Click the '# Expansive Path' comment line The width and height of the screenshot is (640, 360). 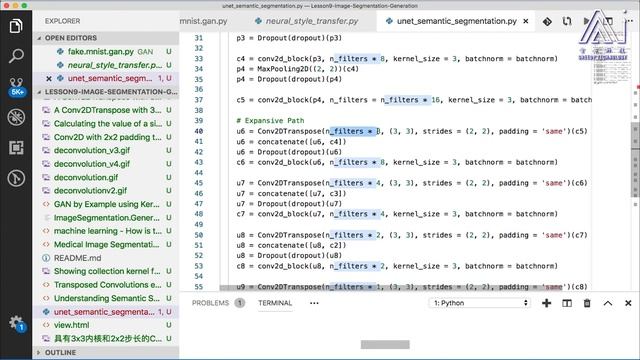(x=270, y=121)
